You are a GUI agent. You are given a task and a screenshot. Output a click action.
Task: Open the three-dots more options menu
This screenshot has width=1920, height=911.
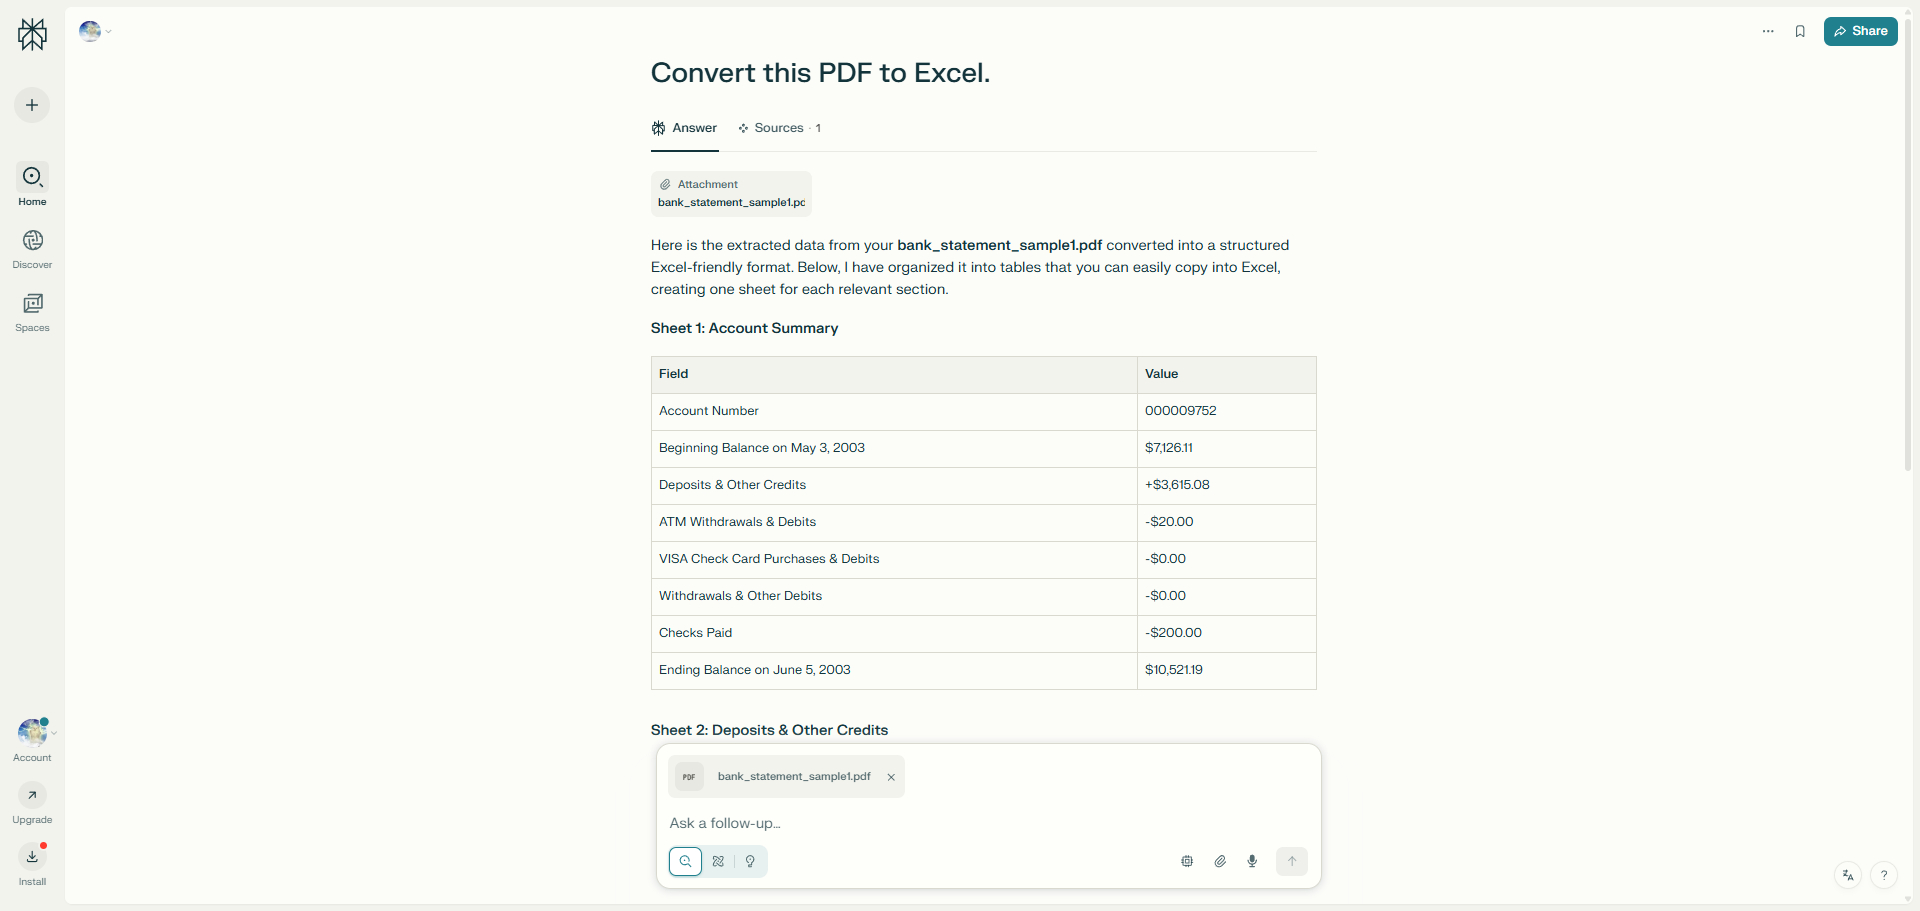pyautogui.click(x=1768, y=31)
